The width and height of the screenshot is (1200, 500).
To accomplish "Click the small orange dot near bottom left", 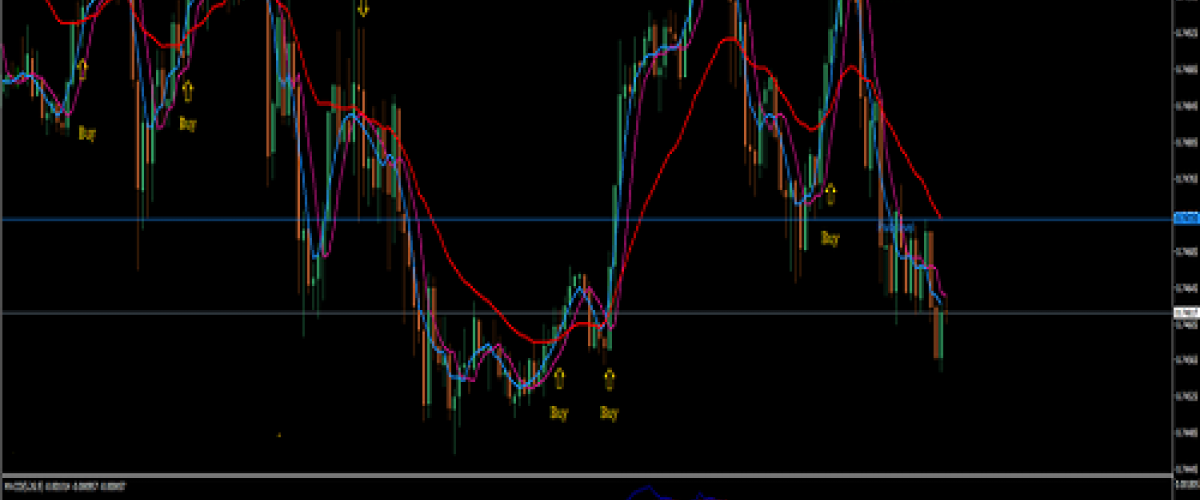I will tap(279, 435).
